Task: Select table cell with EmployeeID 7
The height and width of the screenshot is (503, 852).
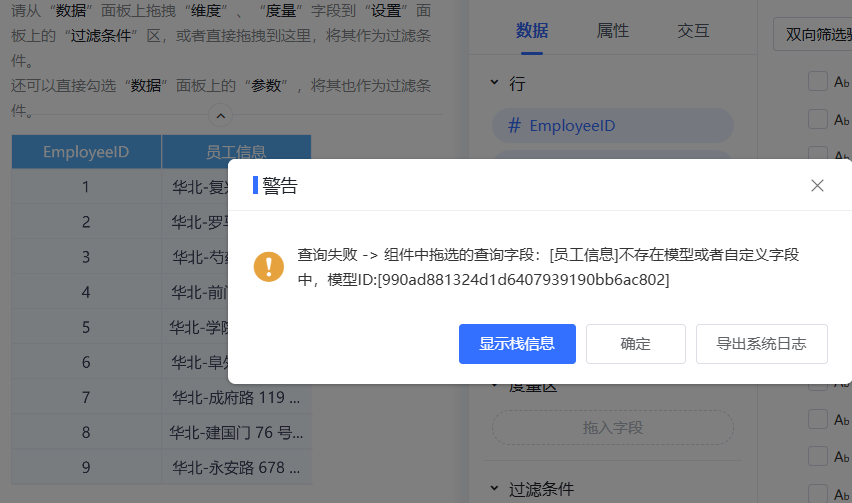Action: (86, 397)
